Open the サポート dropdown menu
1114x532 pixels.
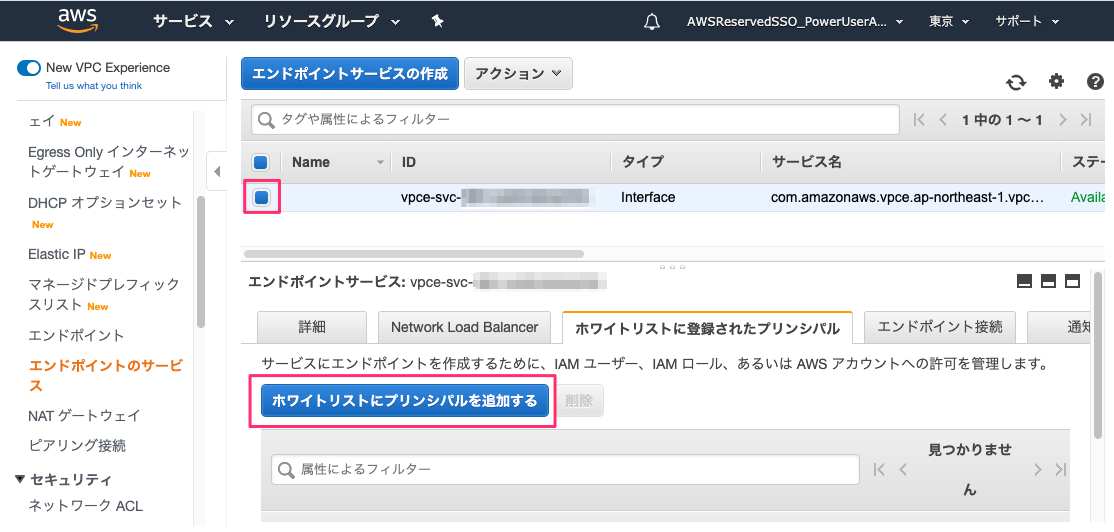click(1027, 21)
